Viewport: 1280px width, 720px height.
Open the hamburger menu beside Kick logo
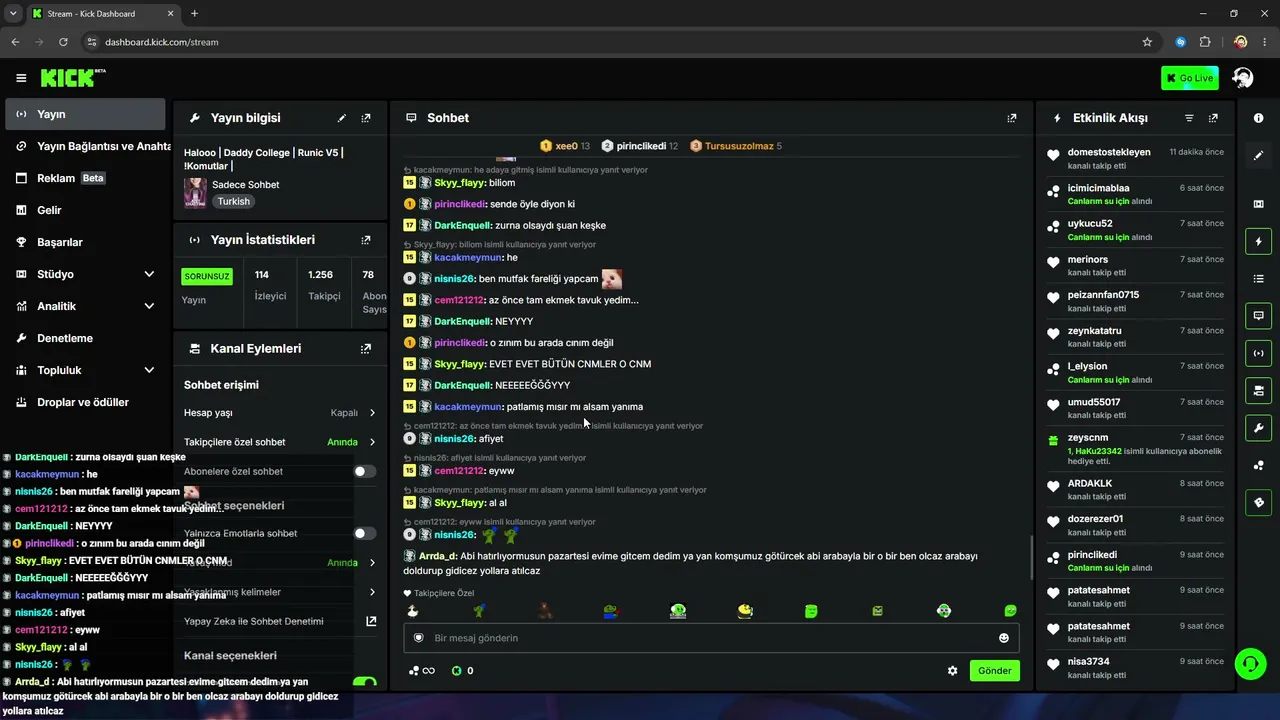[21, 78]
